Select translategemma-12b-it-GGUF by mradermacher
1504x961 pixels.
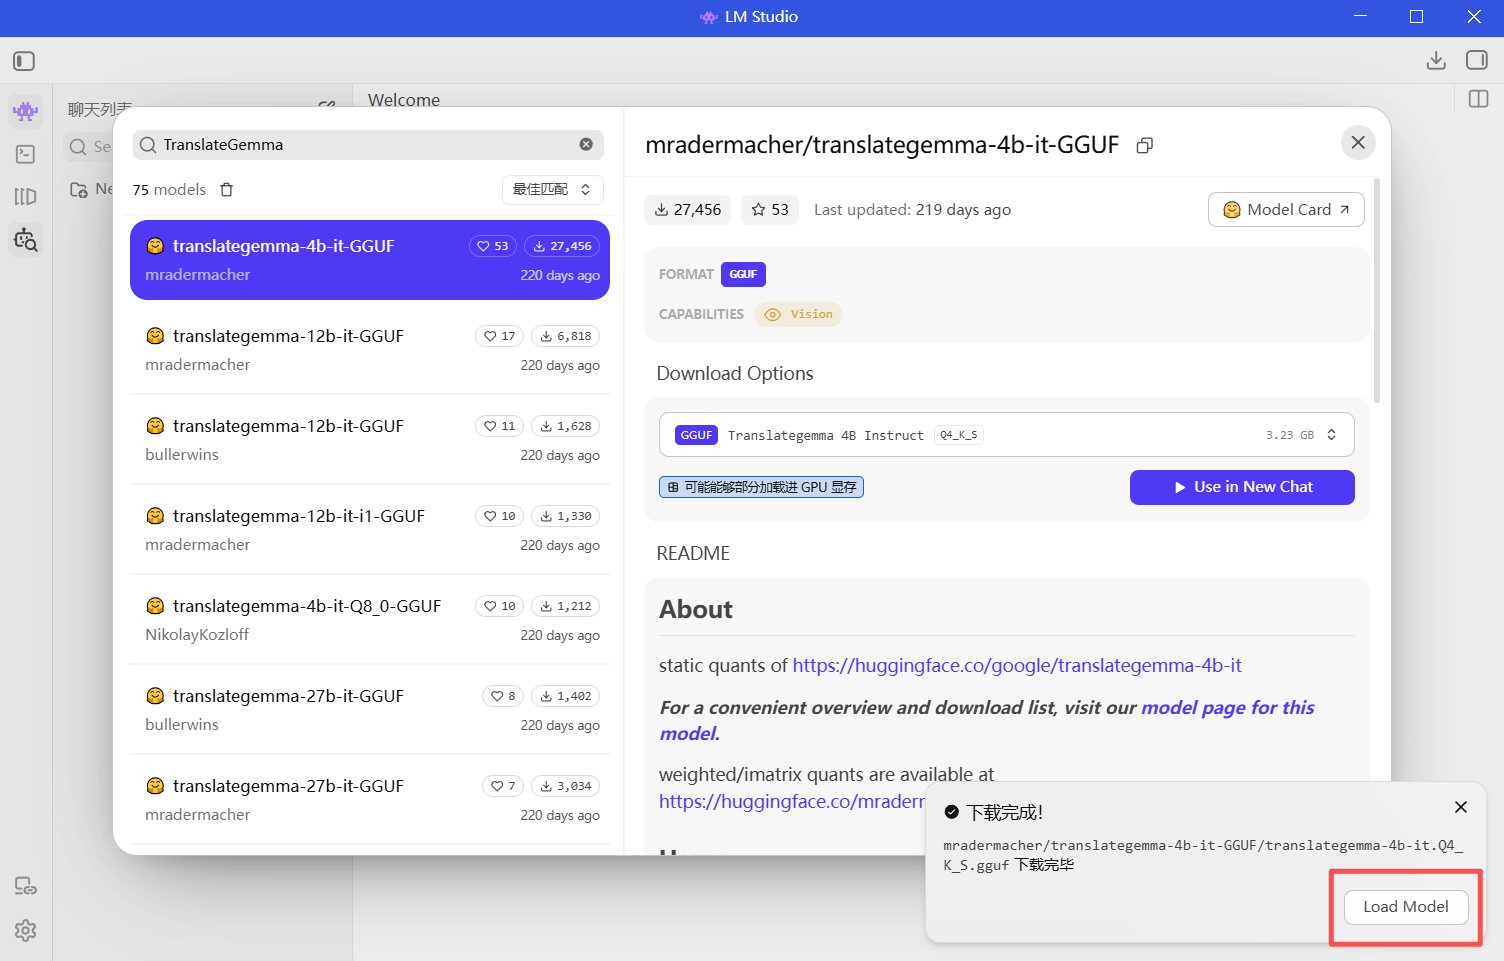tap(370, 350)
